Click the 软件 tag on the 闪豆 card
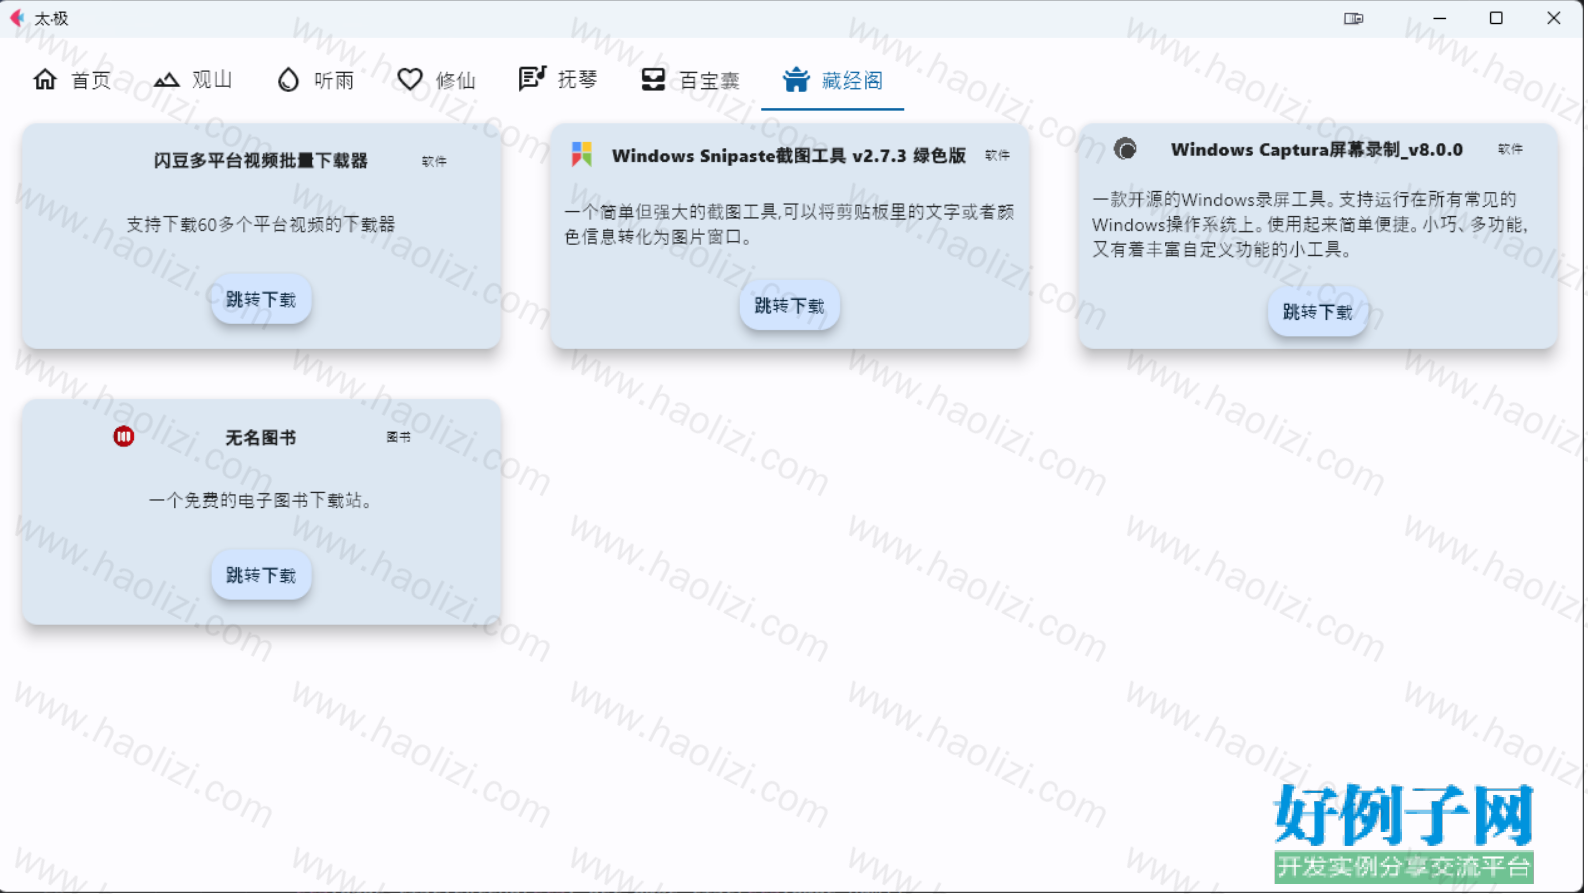The width and height of the screenshot is (1588, 894). click(434, 161)
